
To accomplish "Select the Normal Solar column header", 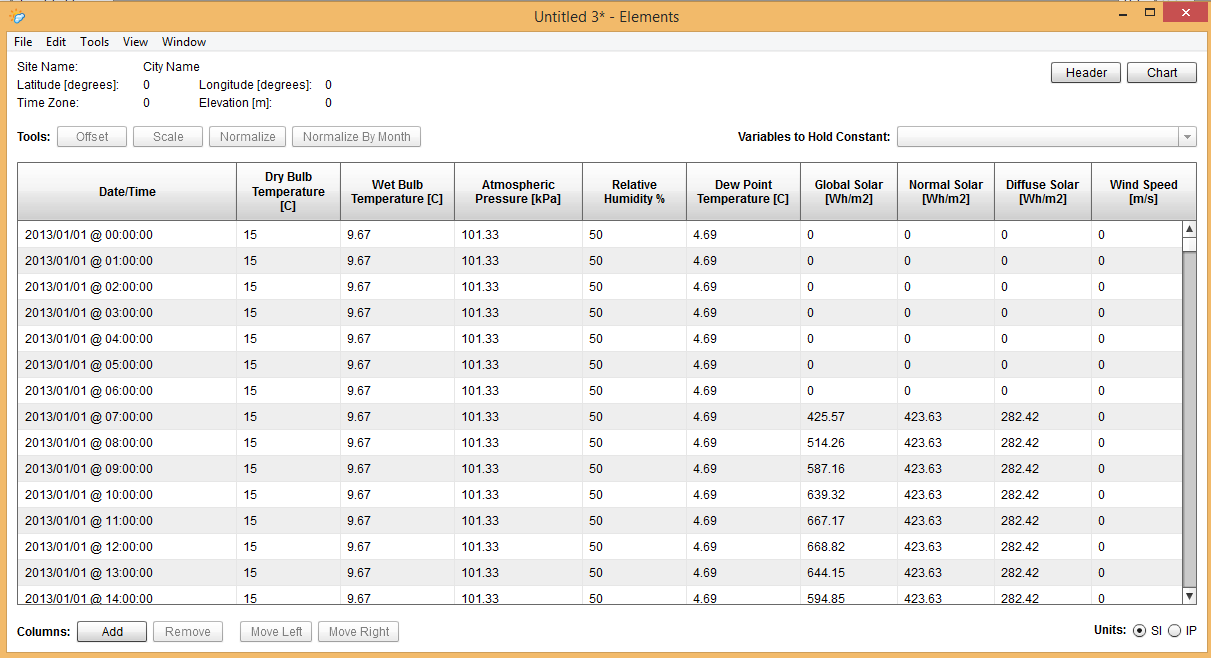I will point(946,192).
